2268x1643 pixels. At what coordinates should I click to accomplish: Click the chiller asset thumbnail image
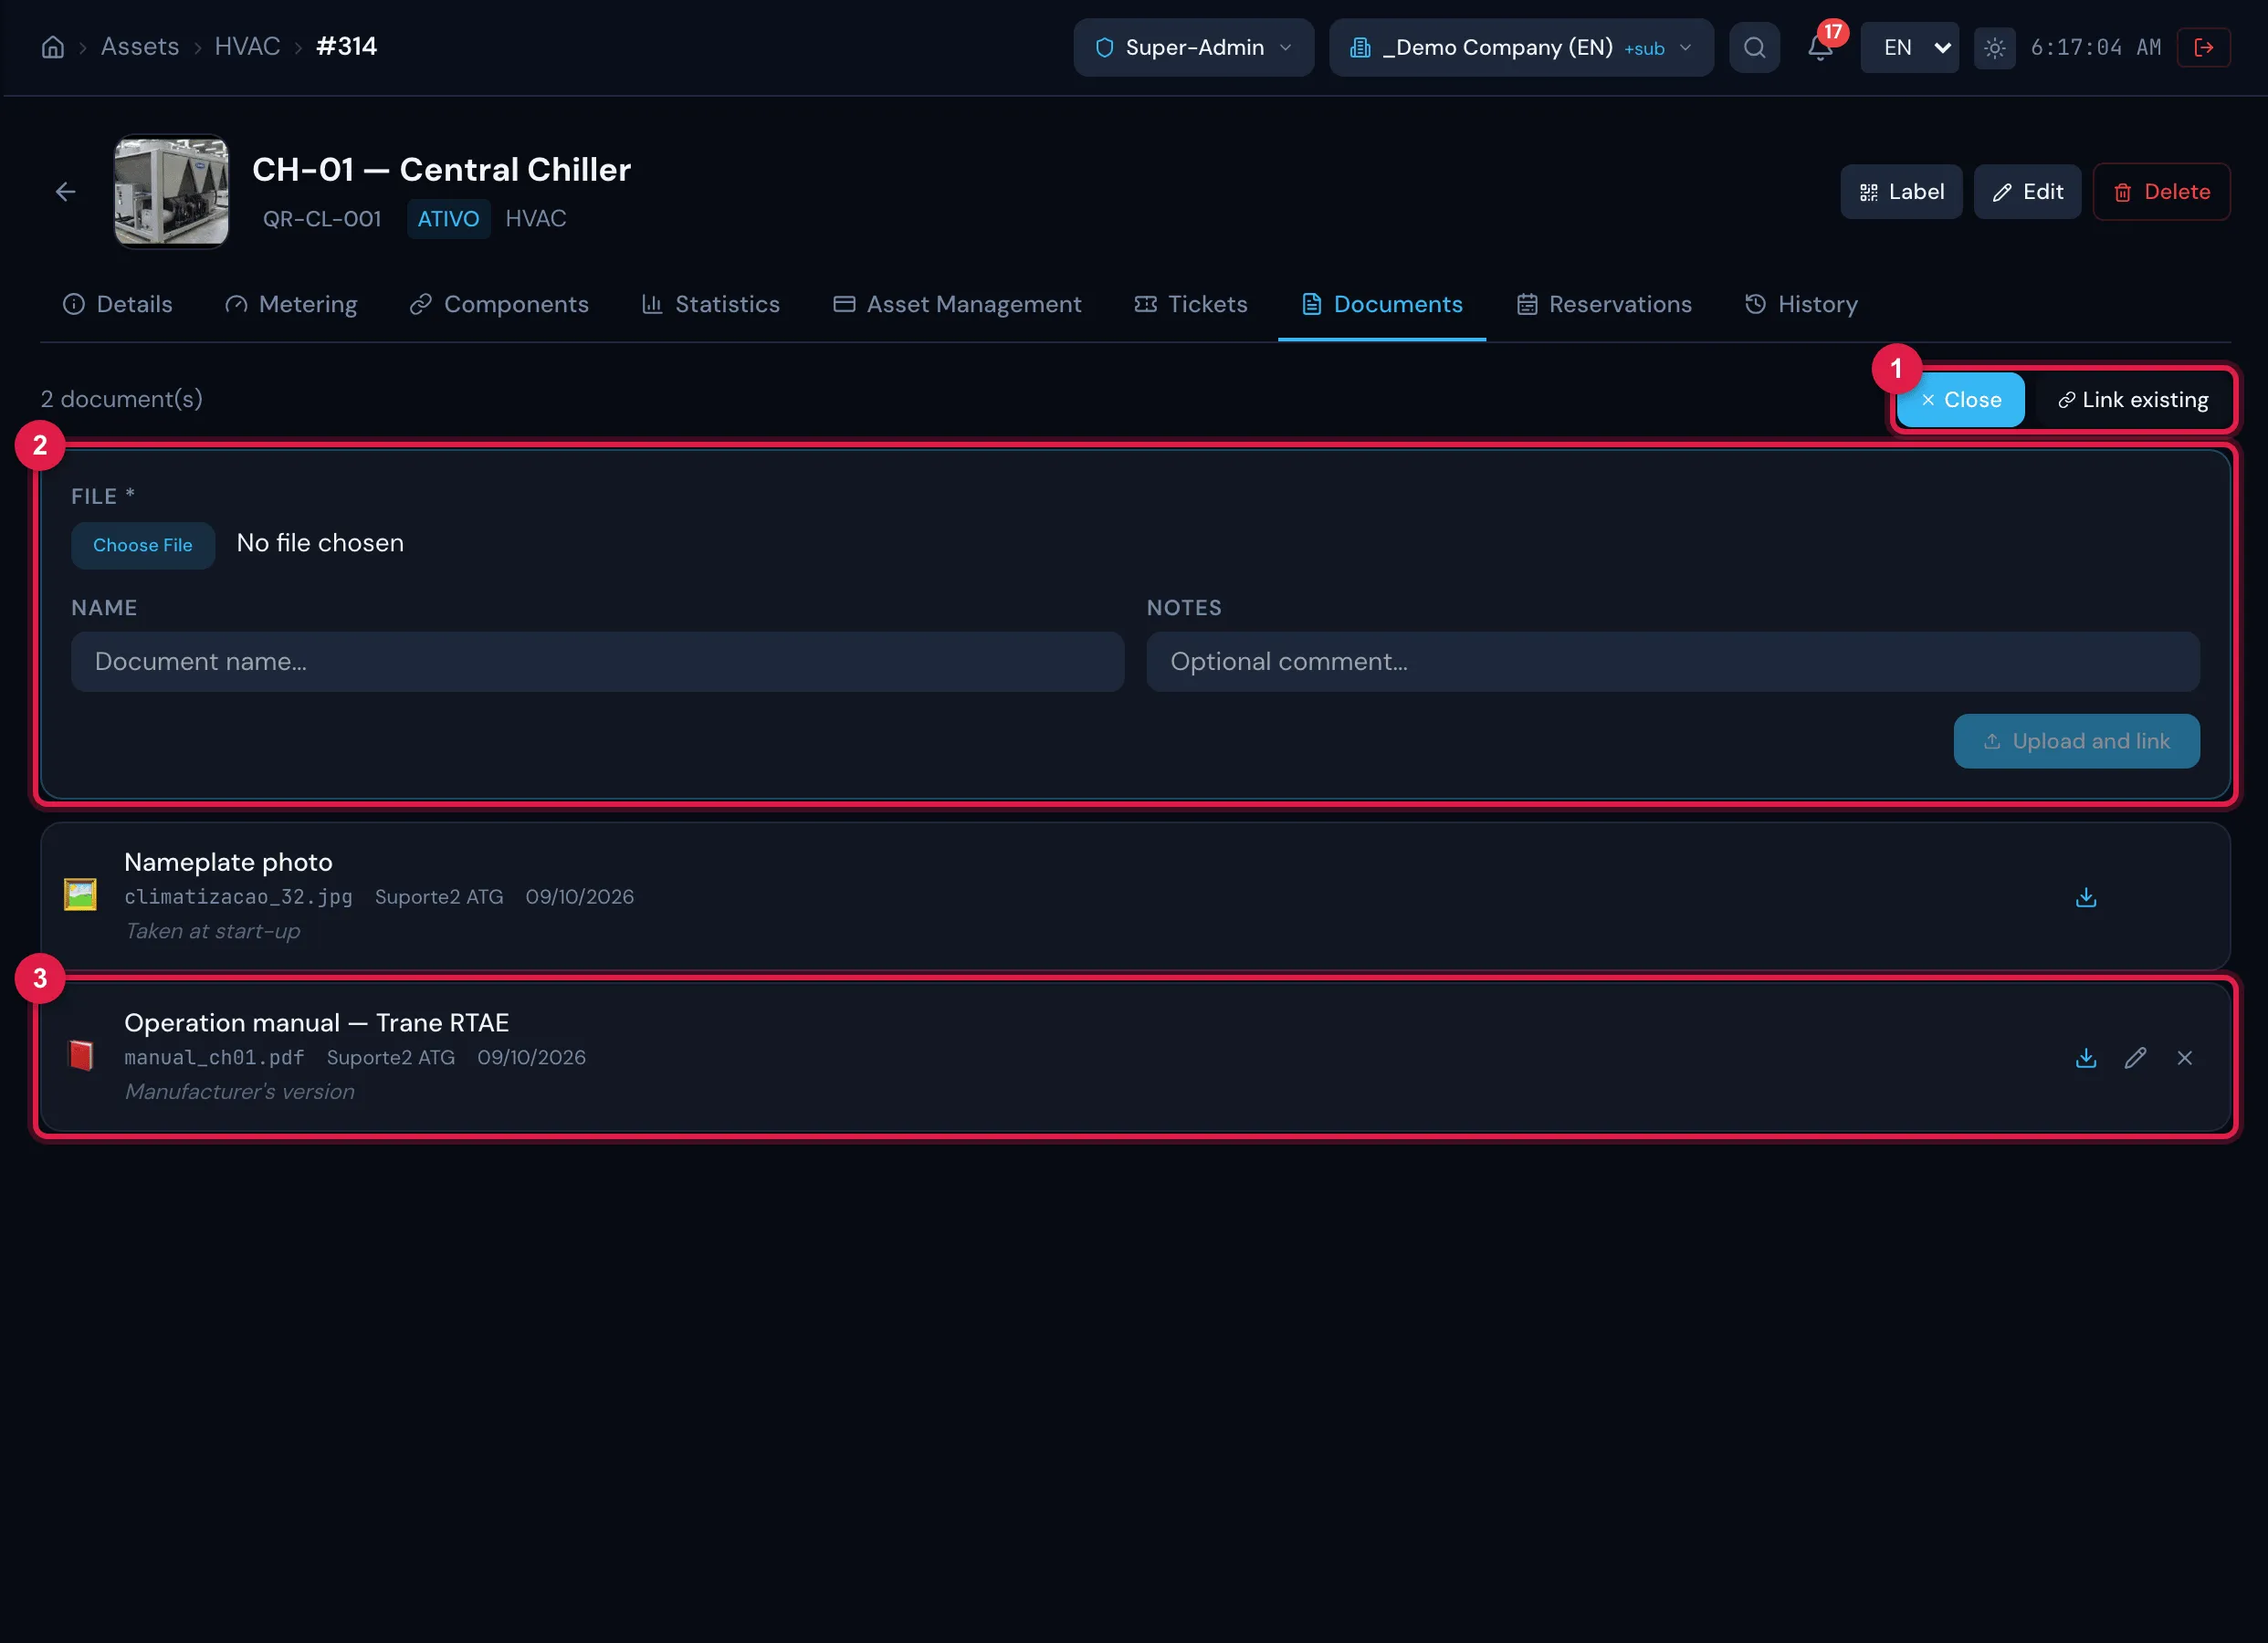pyautogui.click(x=171, y=191)
